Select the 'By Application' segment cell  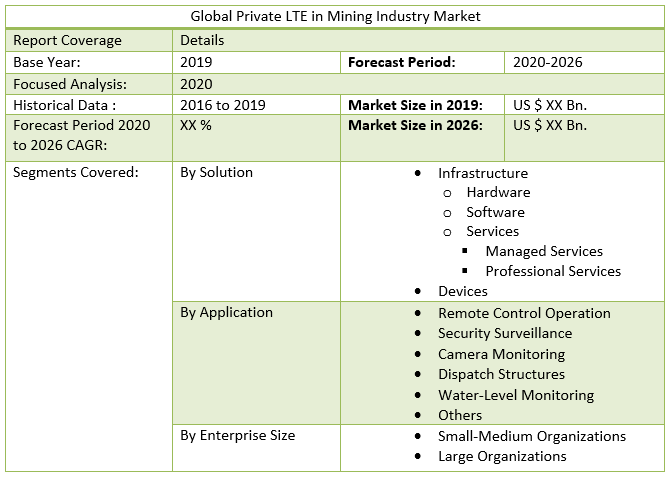point(226,312)
